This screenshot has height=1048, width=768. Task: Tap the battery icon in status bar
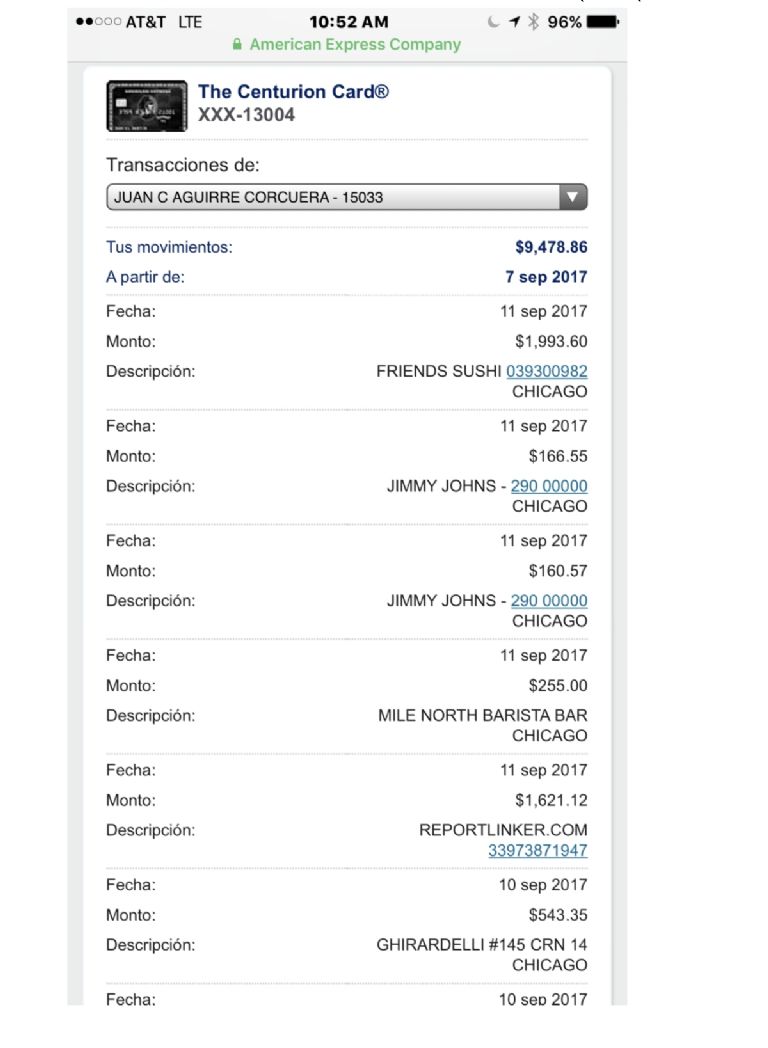click(604, 21)
